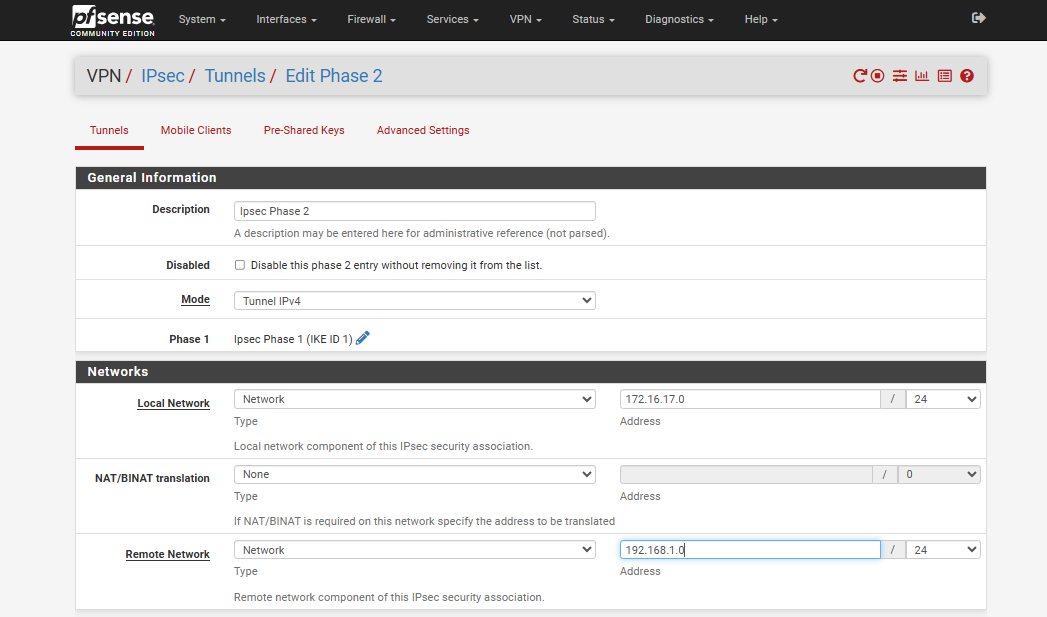The width and height of the screenshot is (1047, 617).
Task: Open related settings sliders icon
Action: [900, 76]
